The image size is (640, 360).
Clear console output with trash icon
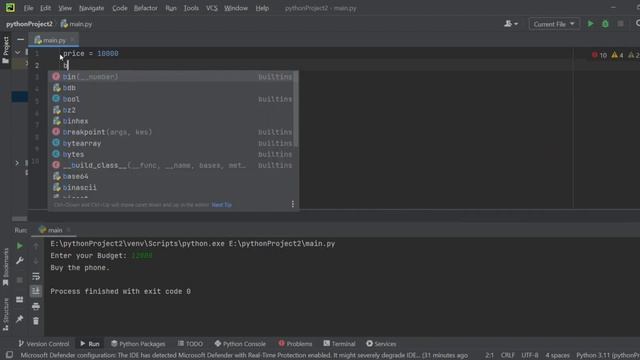[x=36, y=321]
